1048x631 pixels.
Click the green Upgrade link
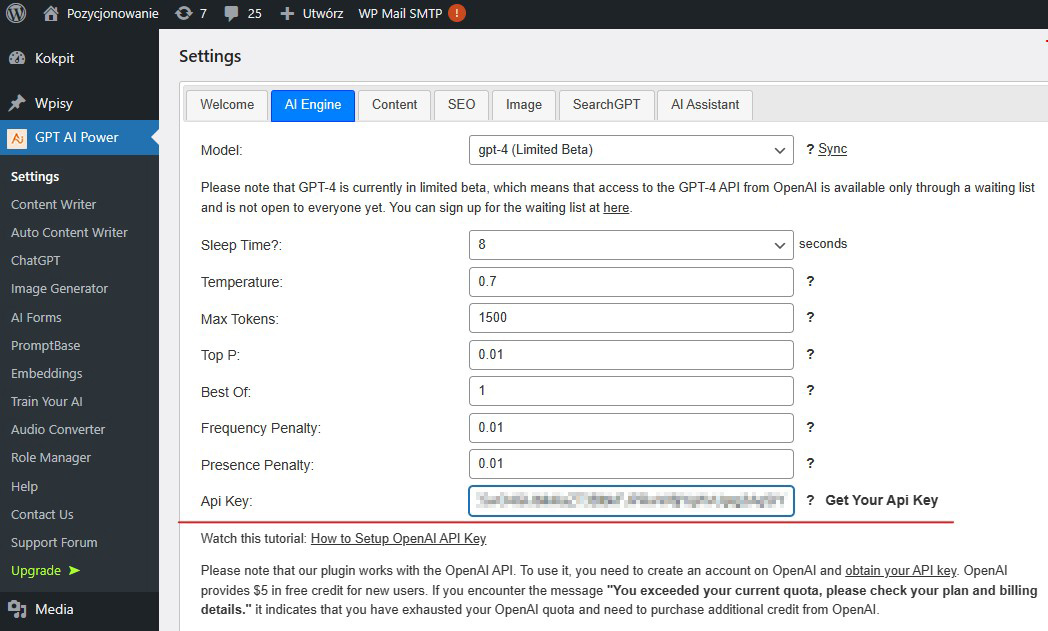pyautogui.click(x=36, y=571)
